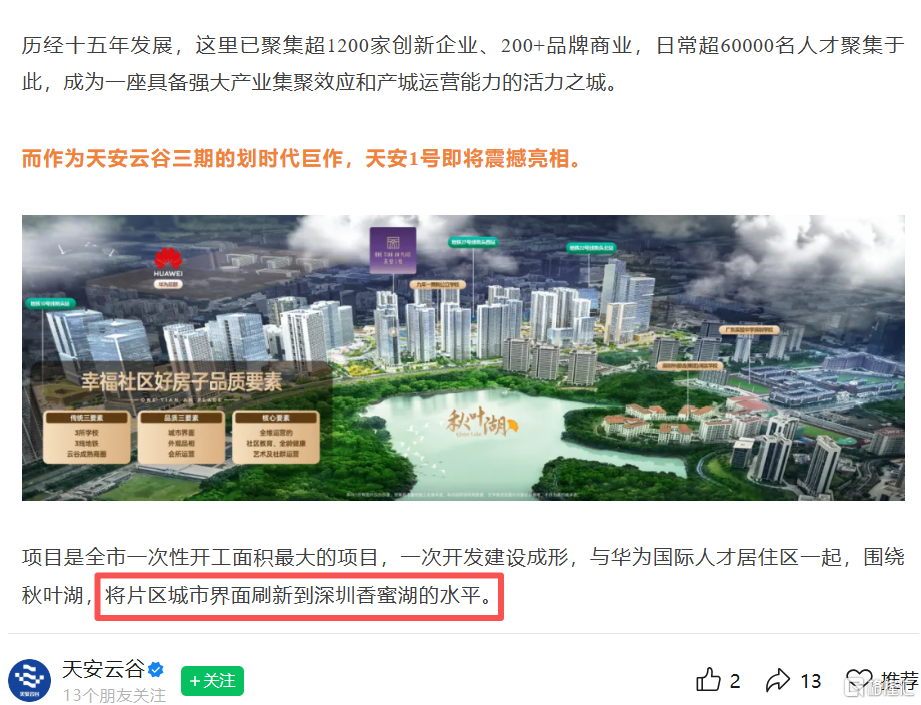
Task: Select the 核心要素 card in the image
Action: [x=276, y=438]
